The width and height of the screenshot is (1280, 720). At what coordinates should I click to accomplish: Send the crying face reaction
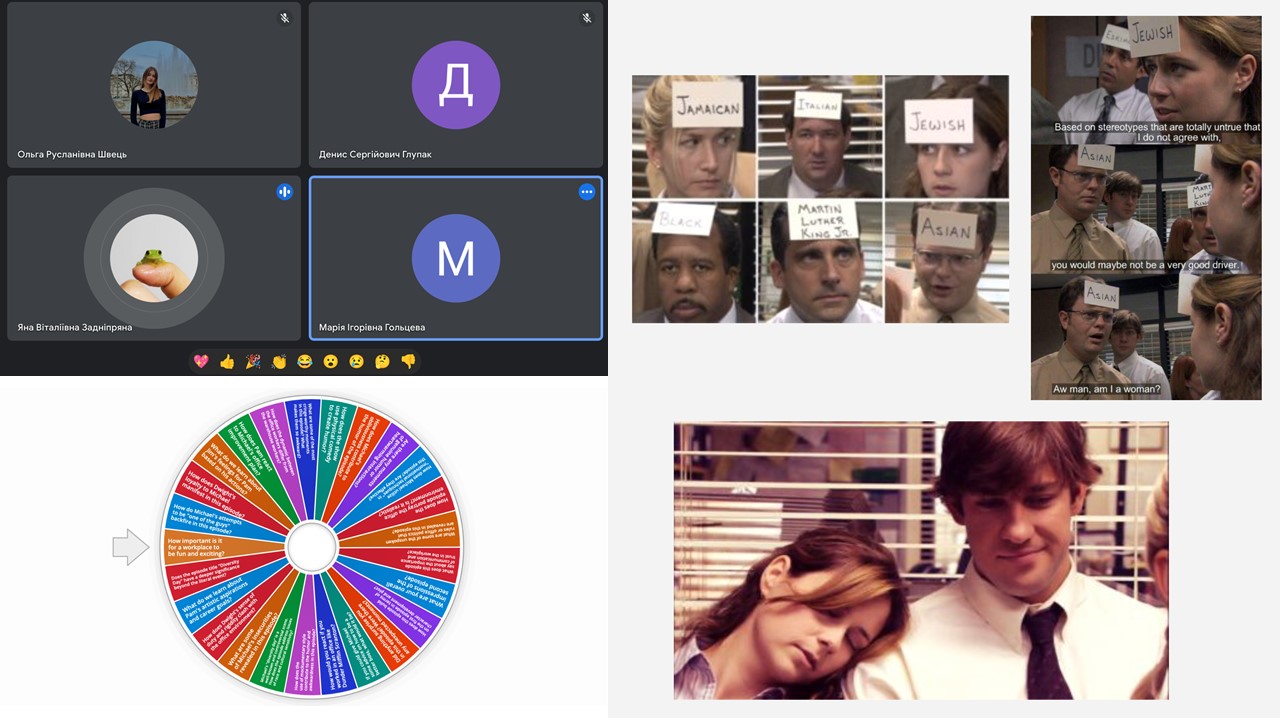356,362
